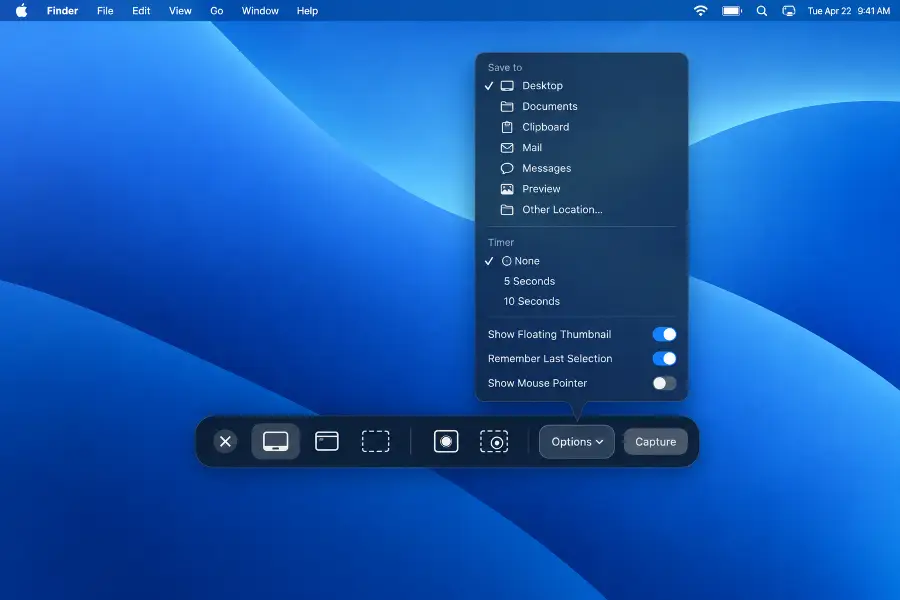Screen dimensions: 900x600
Task: Open the Window menu
Action: pyautogui.click(x=259, y=10)
